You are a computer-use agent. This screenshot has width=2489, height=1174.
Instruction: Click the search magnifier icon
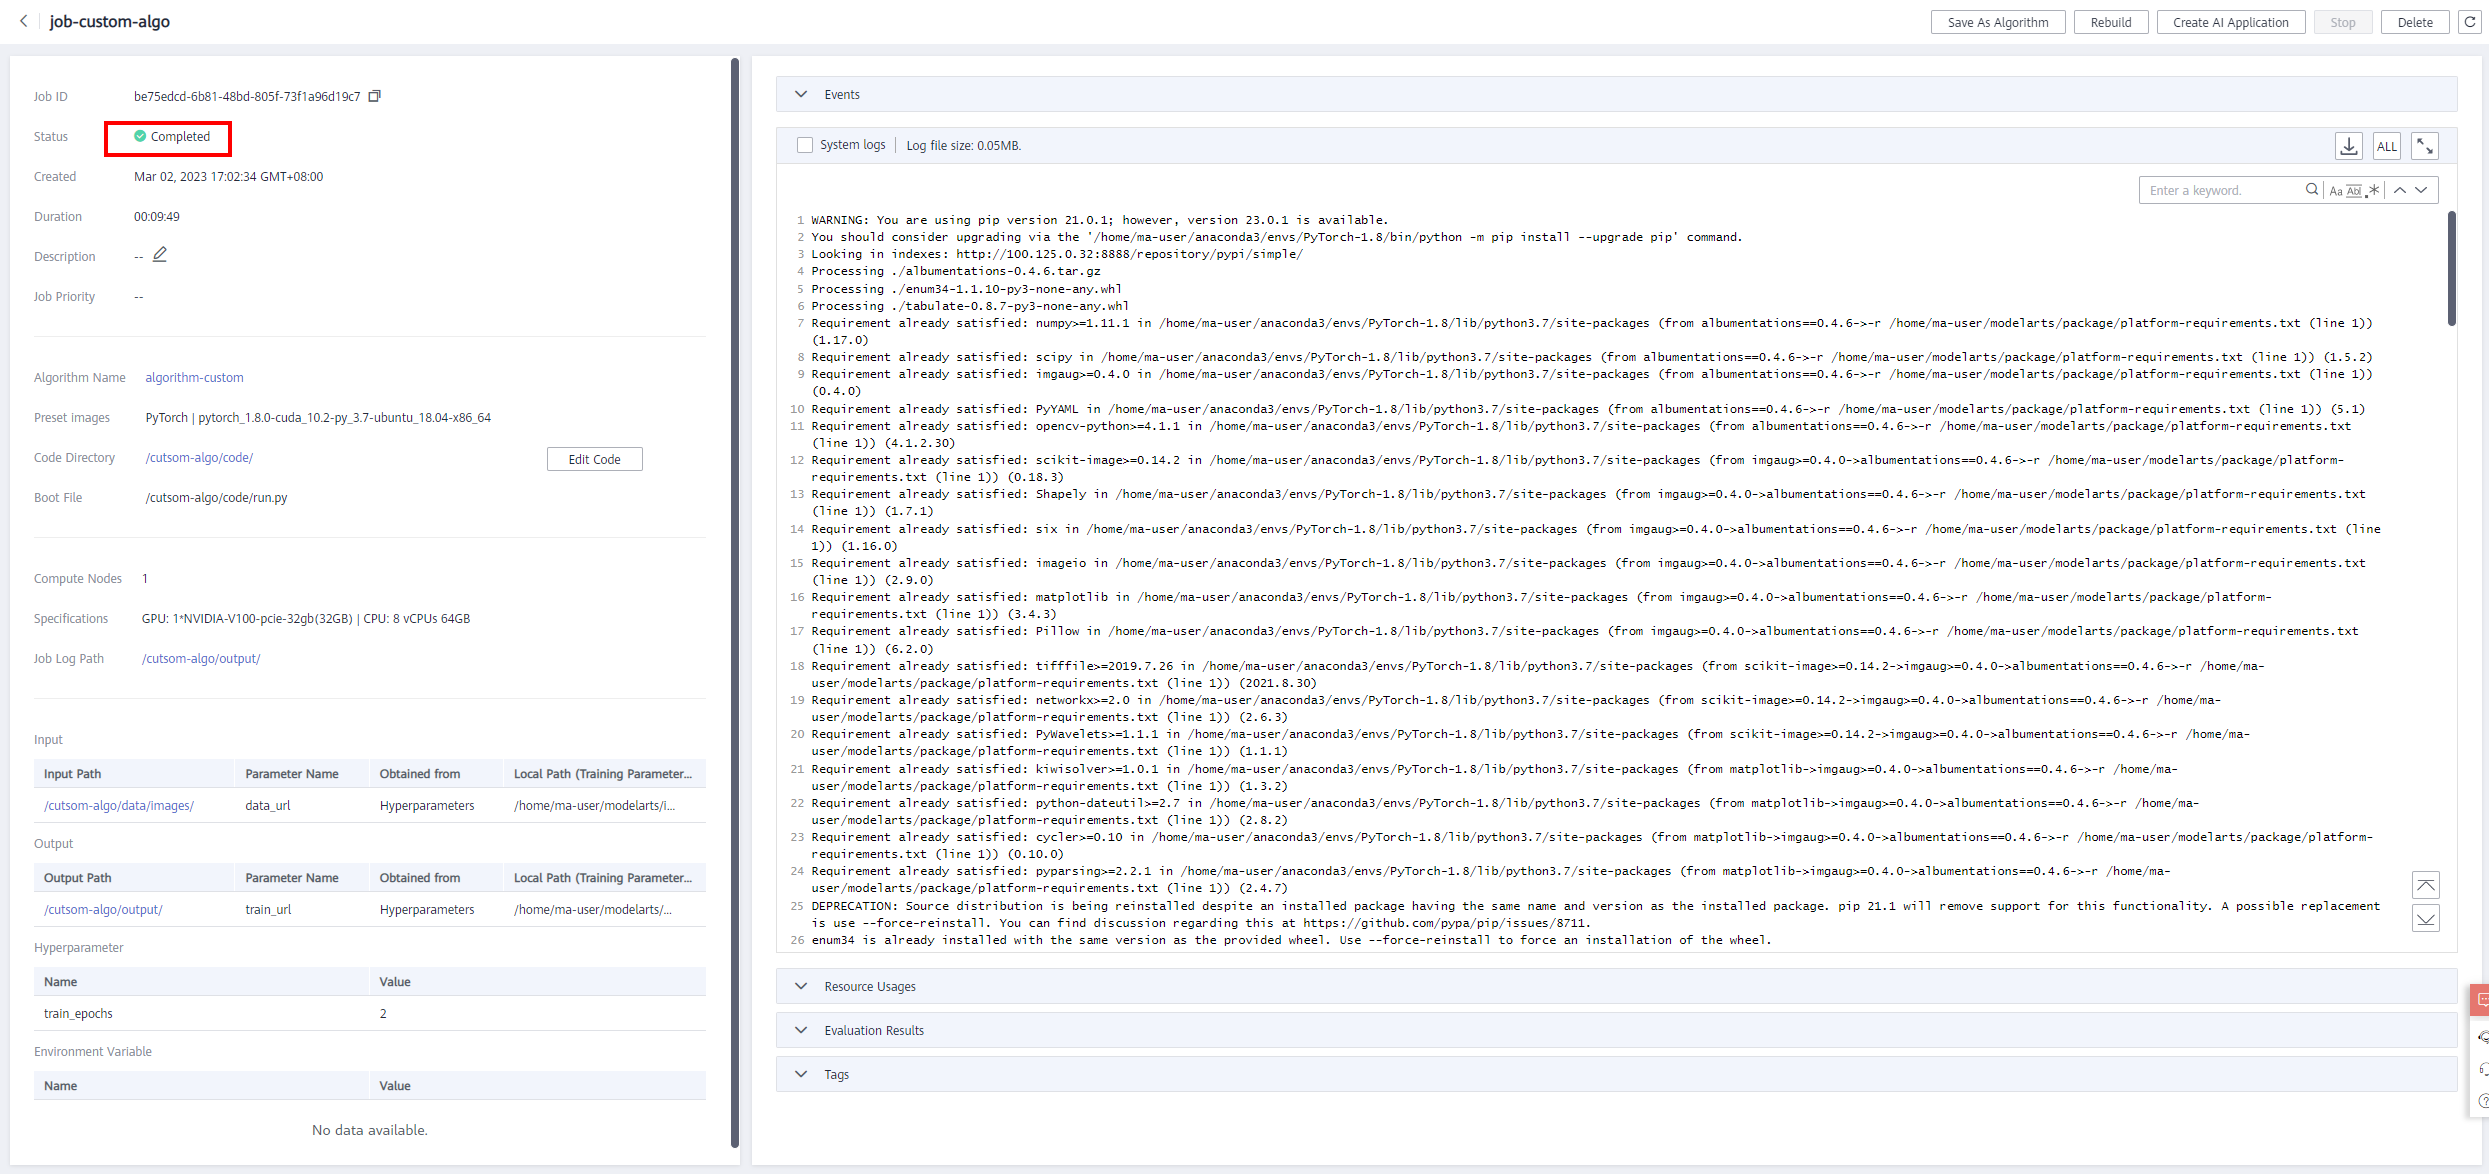pyautogui.click(x=2312, y=190)
